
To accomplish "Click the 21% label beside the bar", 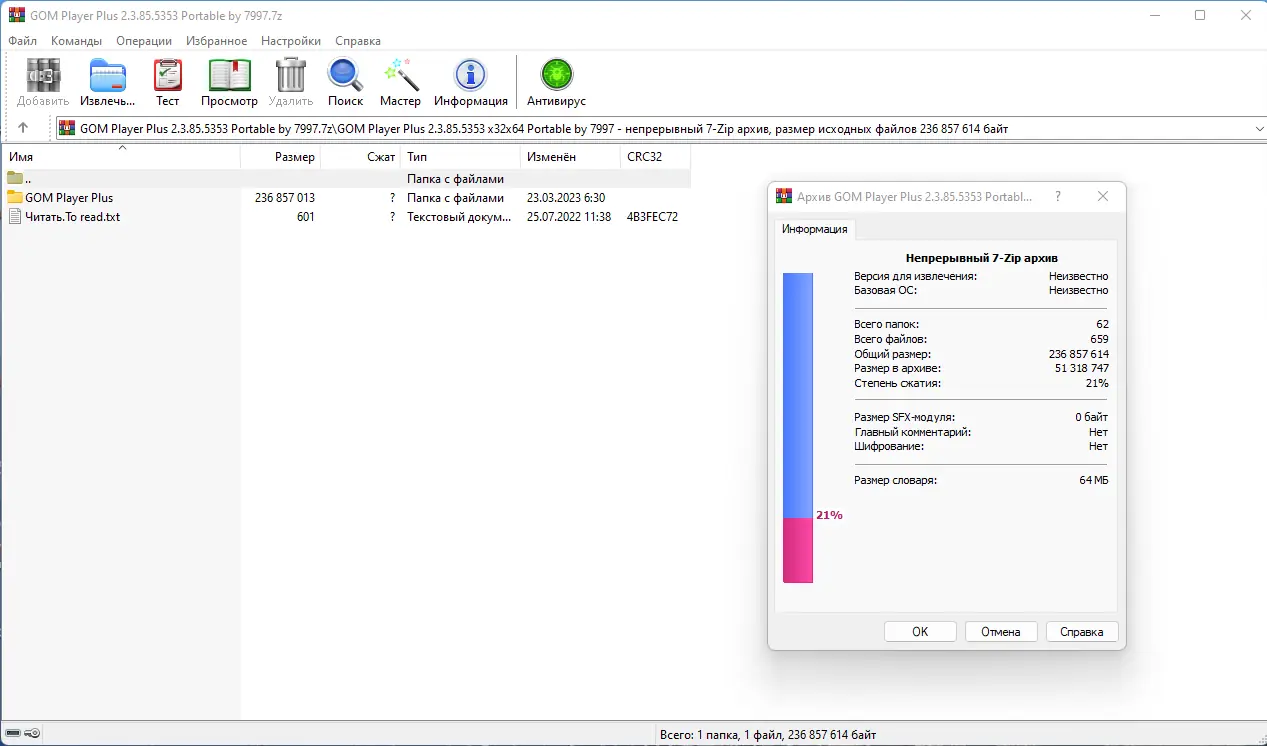I will 829,516.
